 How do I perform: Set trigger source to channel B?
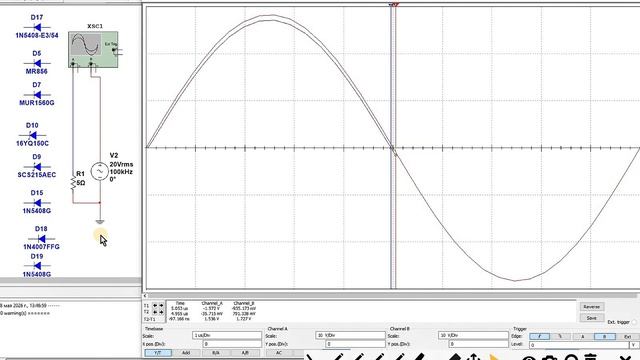click(x=604, y=336)
